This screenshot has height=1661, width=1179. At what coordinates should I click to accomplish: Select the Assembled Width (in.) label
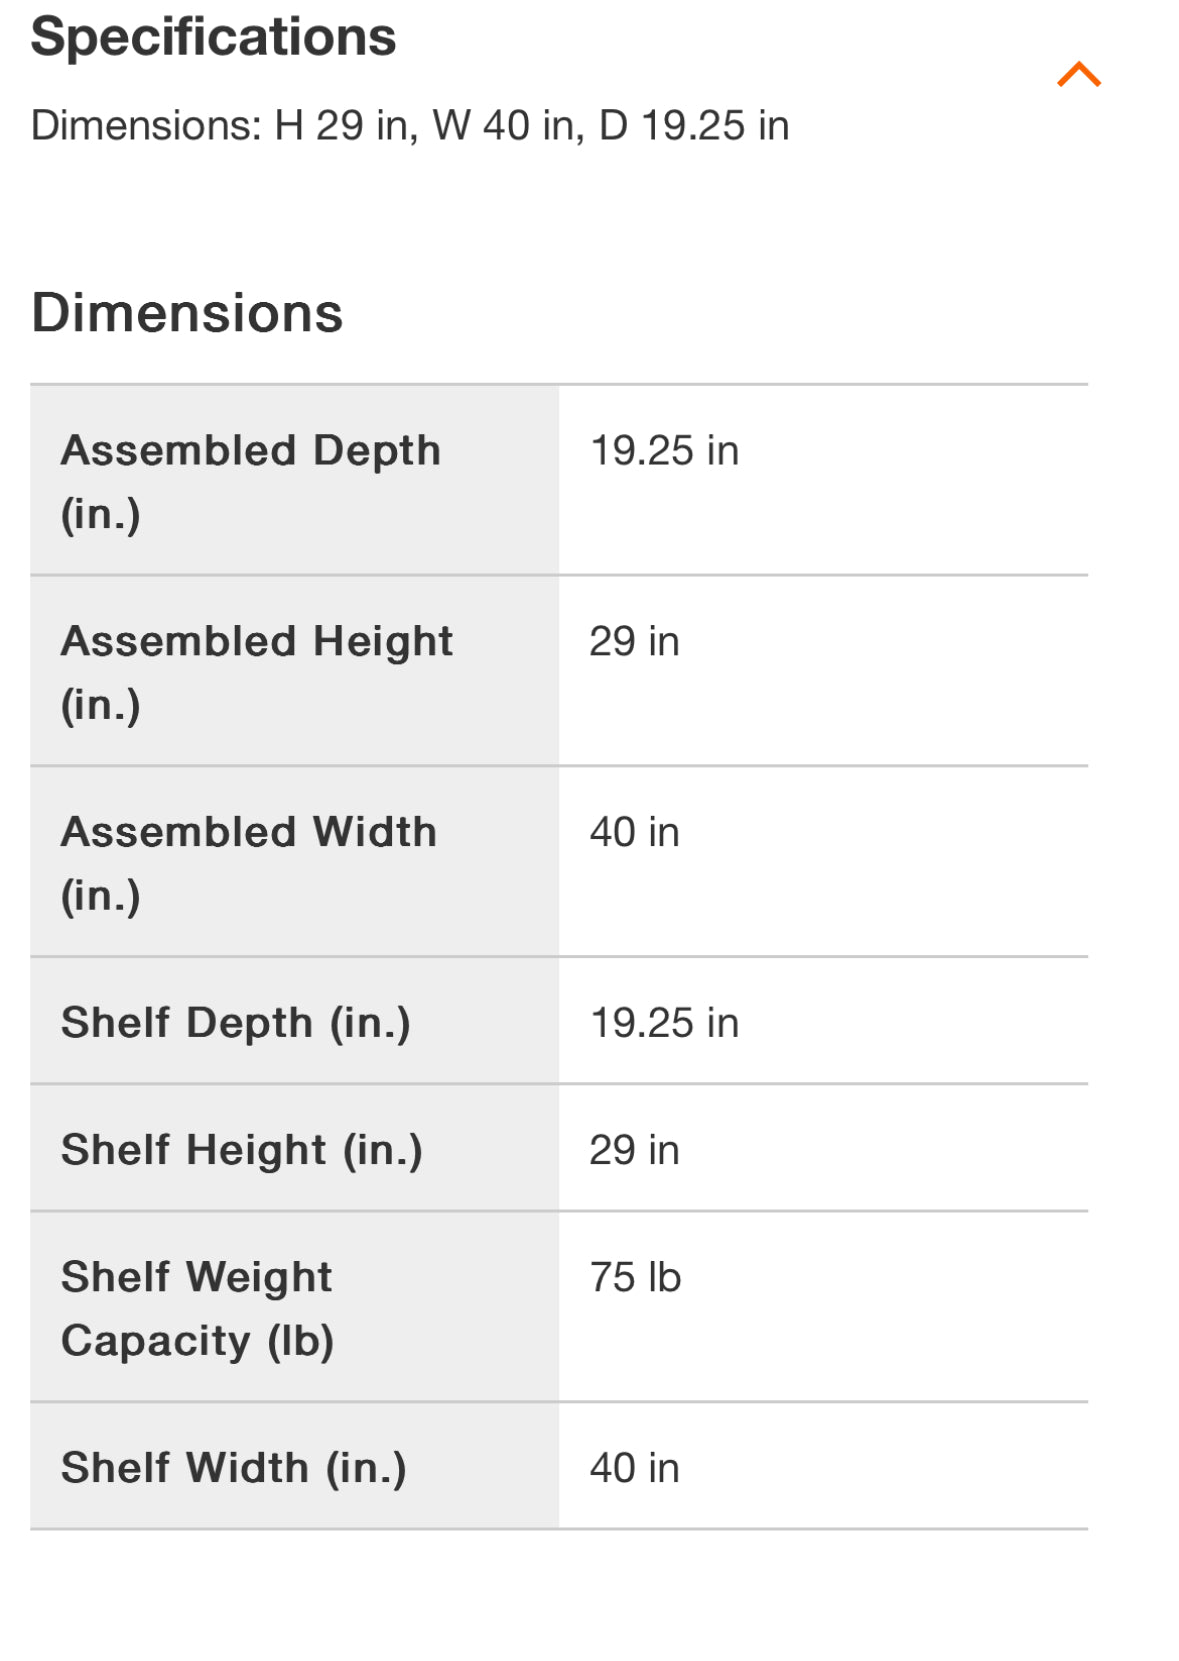click(x=249, y=862)
